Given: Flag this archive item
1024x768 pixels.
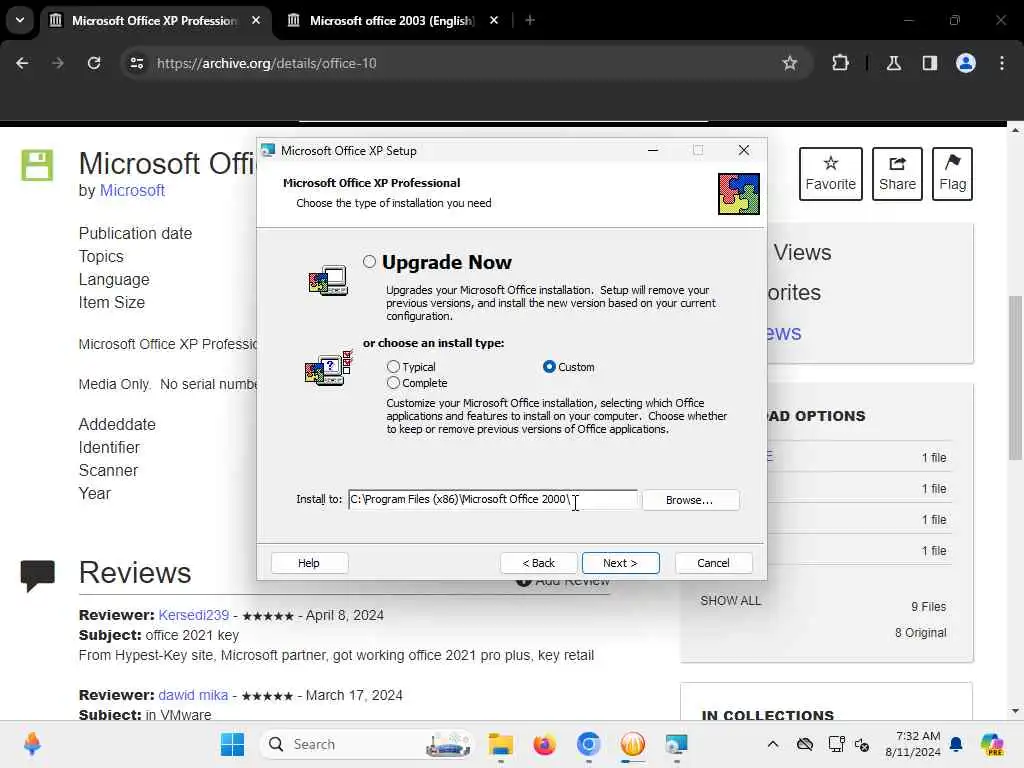Looking at the screenshot, I should click(952, 174).
